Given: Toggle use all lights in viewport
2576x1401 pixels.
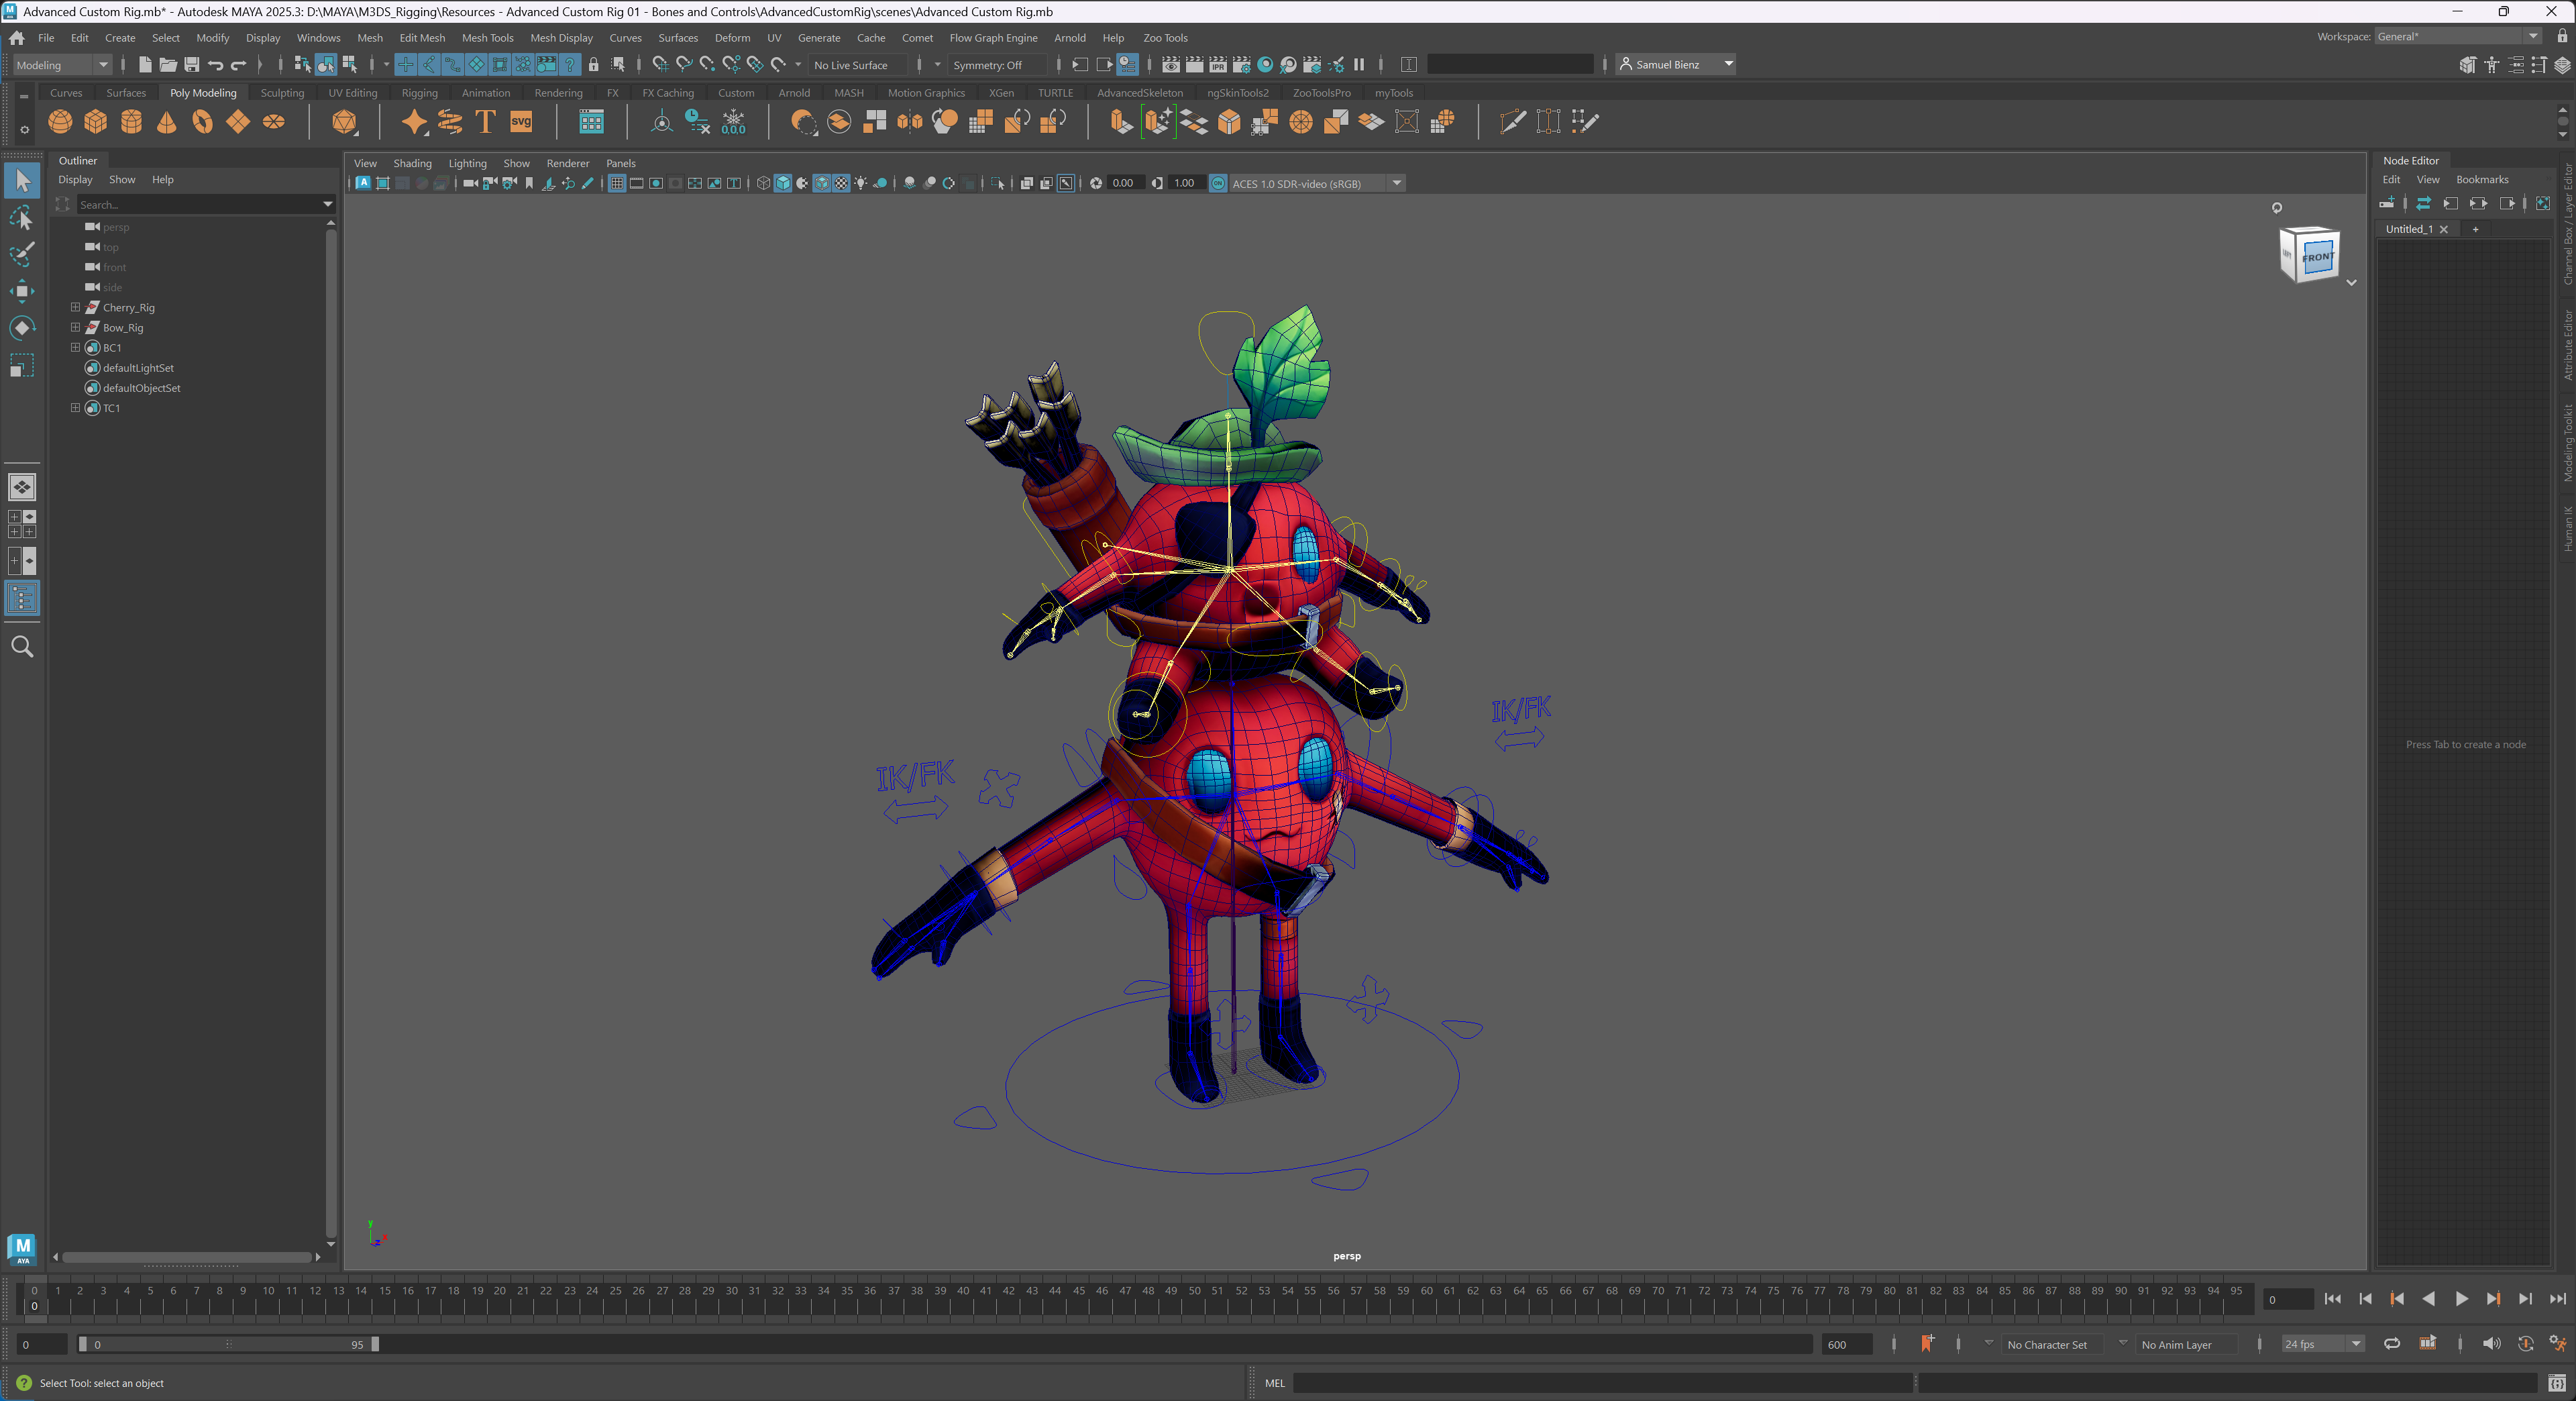Looking at the screenshot, I should click(x=861, y=183).
